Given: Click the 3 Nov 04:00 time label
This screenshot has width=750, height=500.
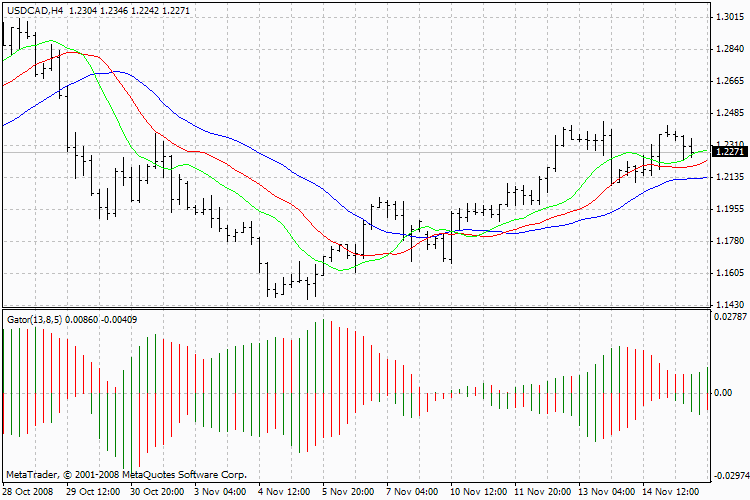Looking at the screenshot, I should pos(220,492).
